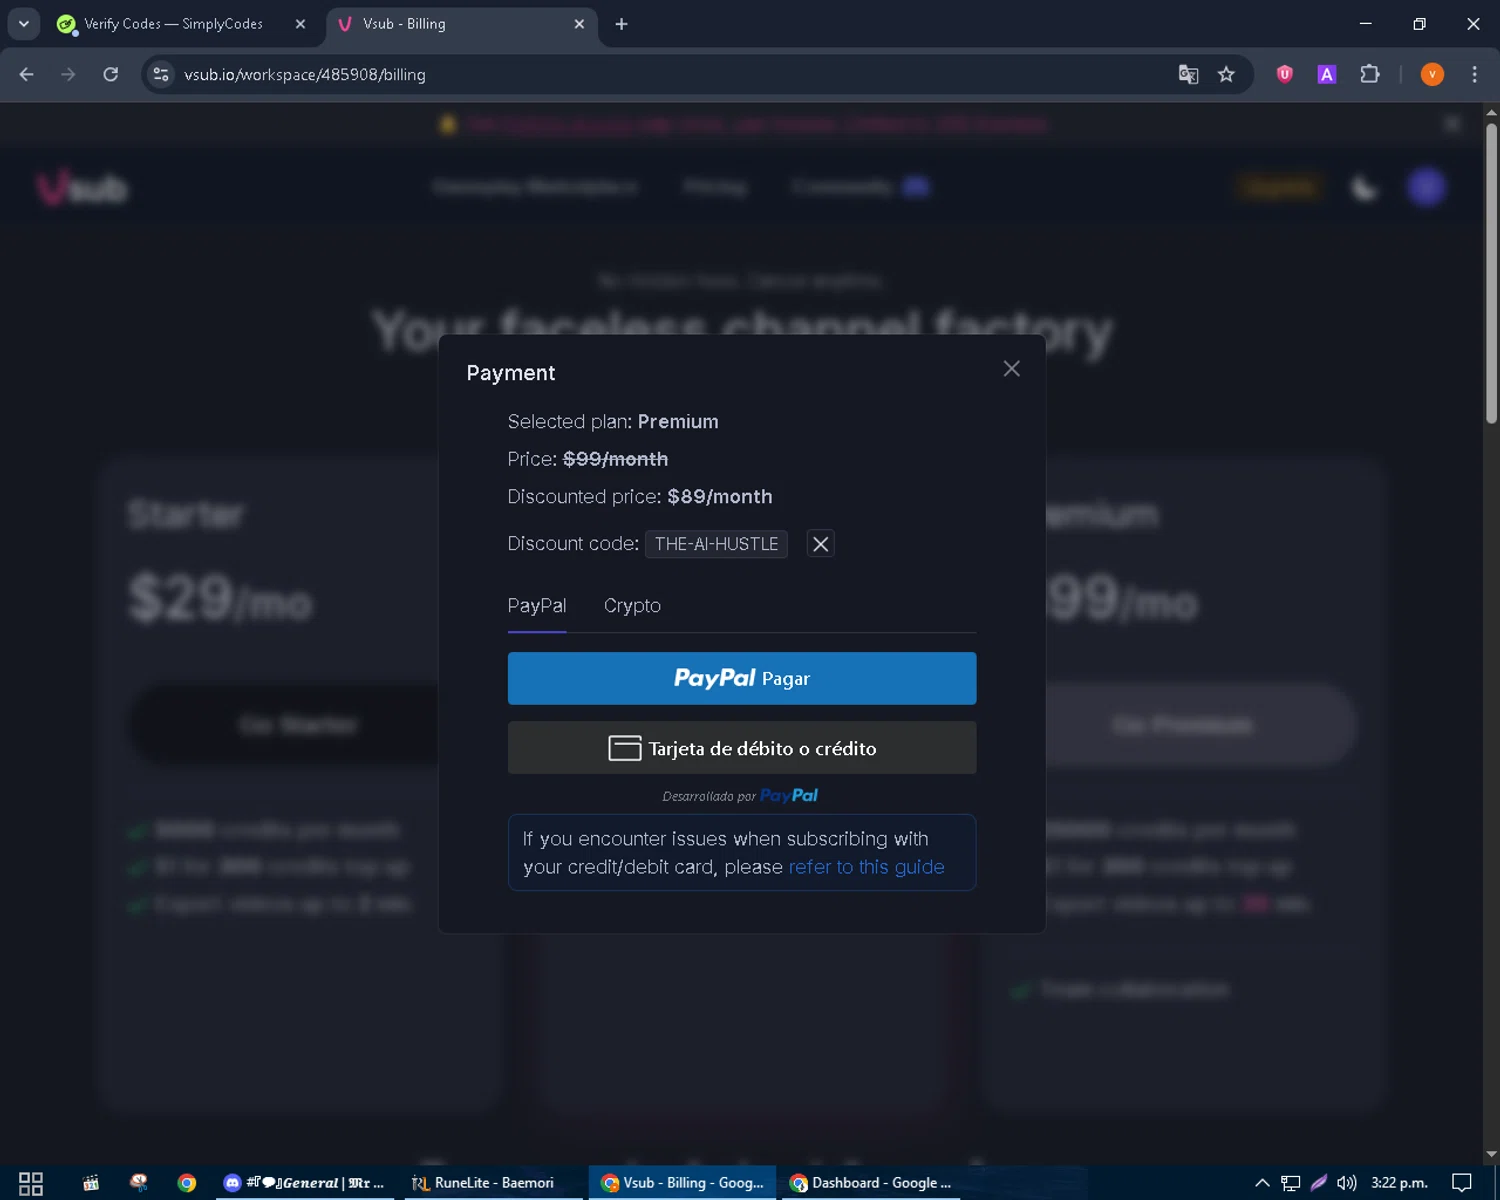Open the Verify Codes — SimplyCodes tab
This screenshot has height=1200, width=1500.
point(173,24)
